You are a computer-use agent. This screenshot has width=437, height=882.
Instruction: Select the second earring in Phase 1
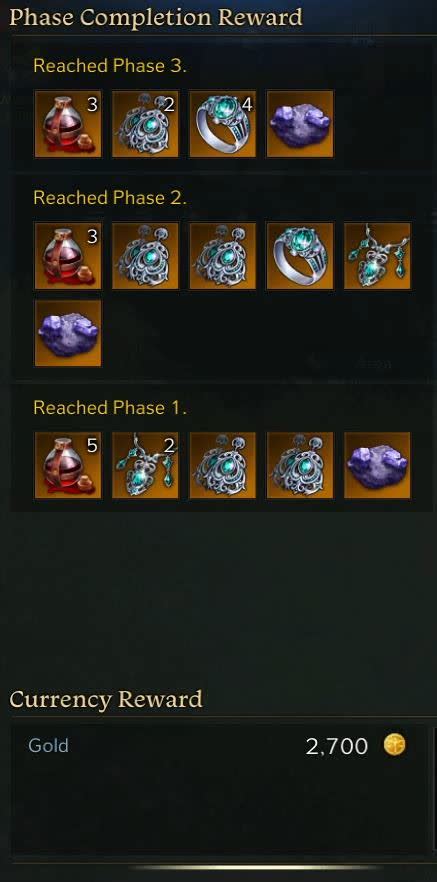[x=300, y=465]
